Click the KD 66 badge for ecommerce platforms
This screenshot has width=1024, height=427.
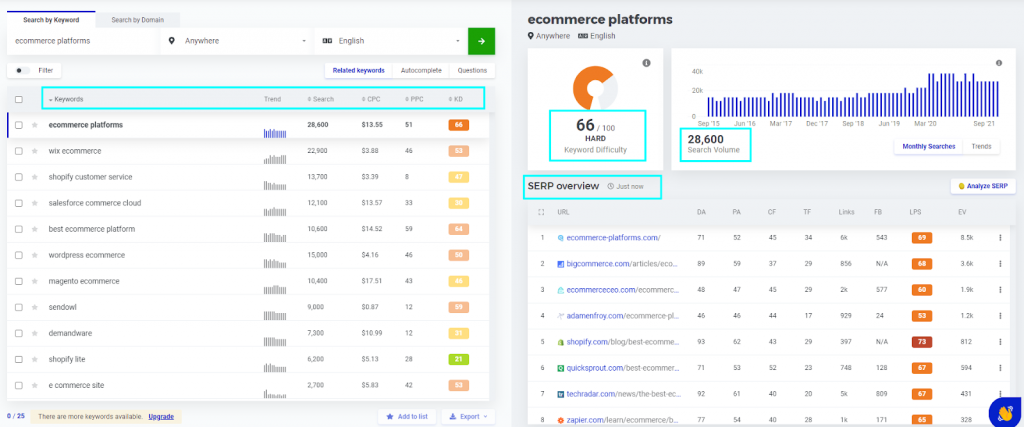tap(458, 125)
